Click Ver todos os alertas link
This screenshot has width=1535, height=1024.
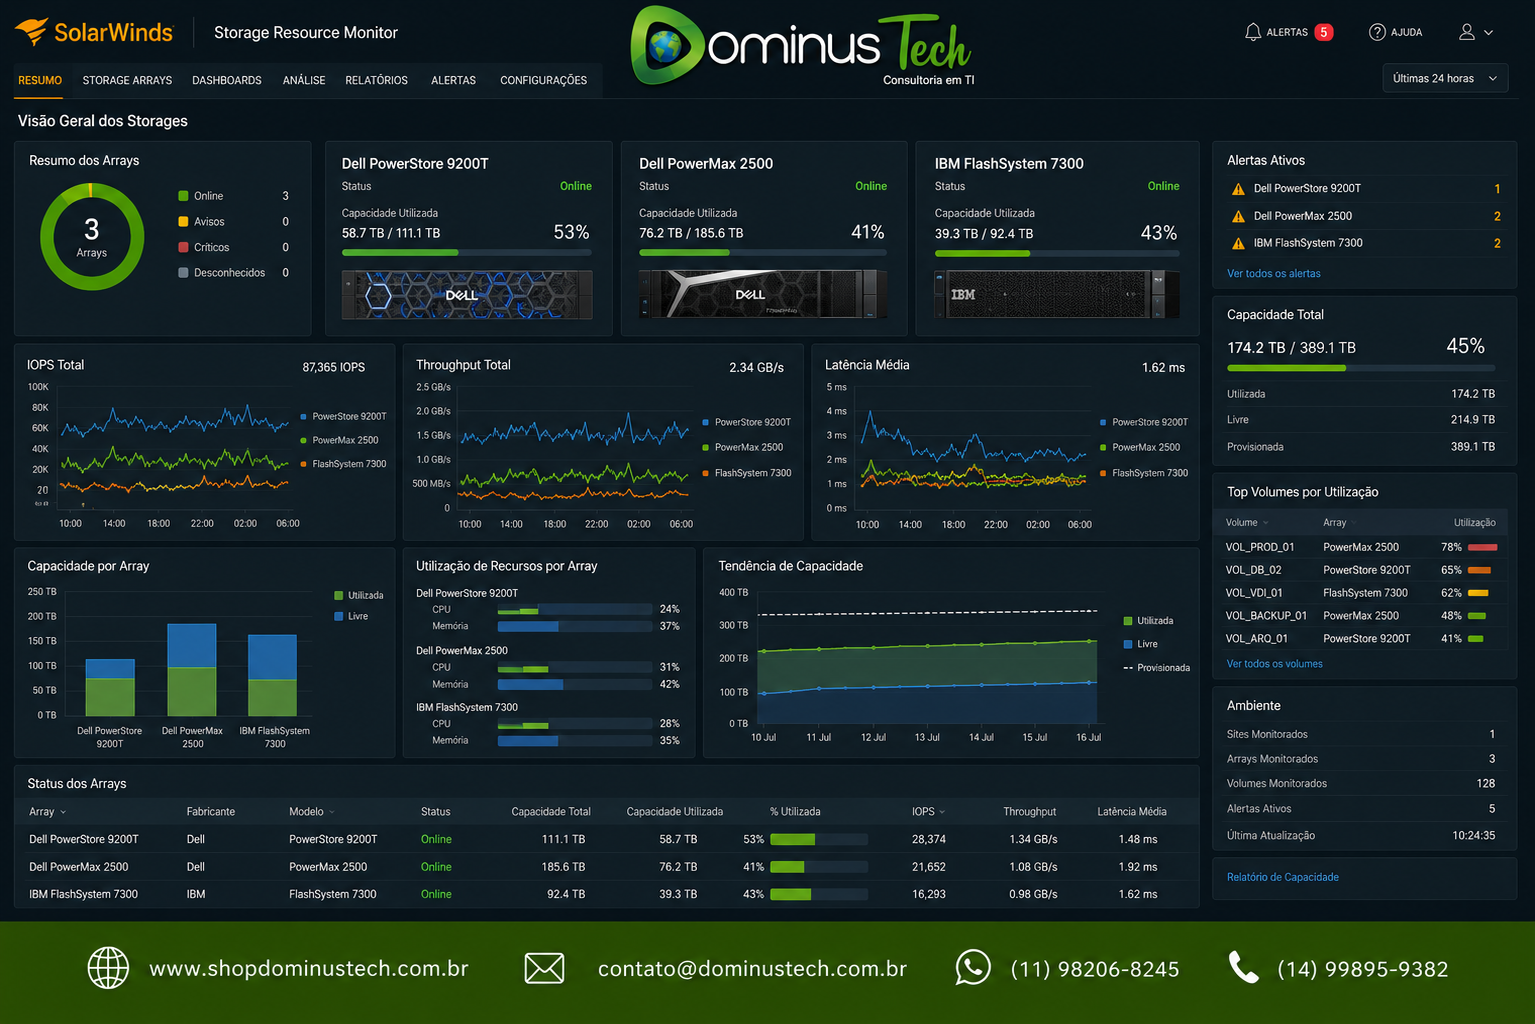pyautogui.click(x=1273, y=273)
